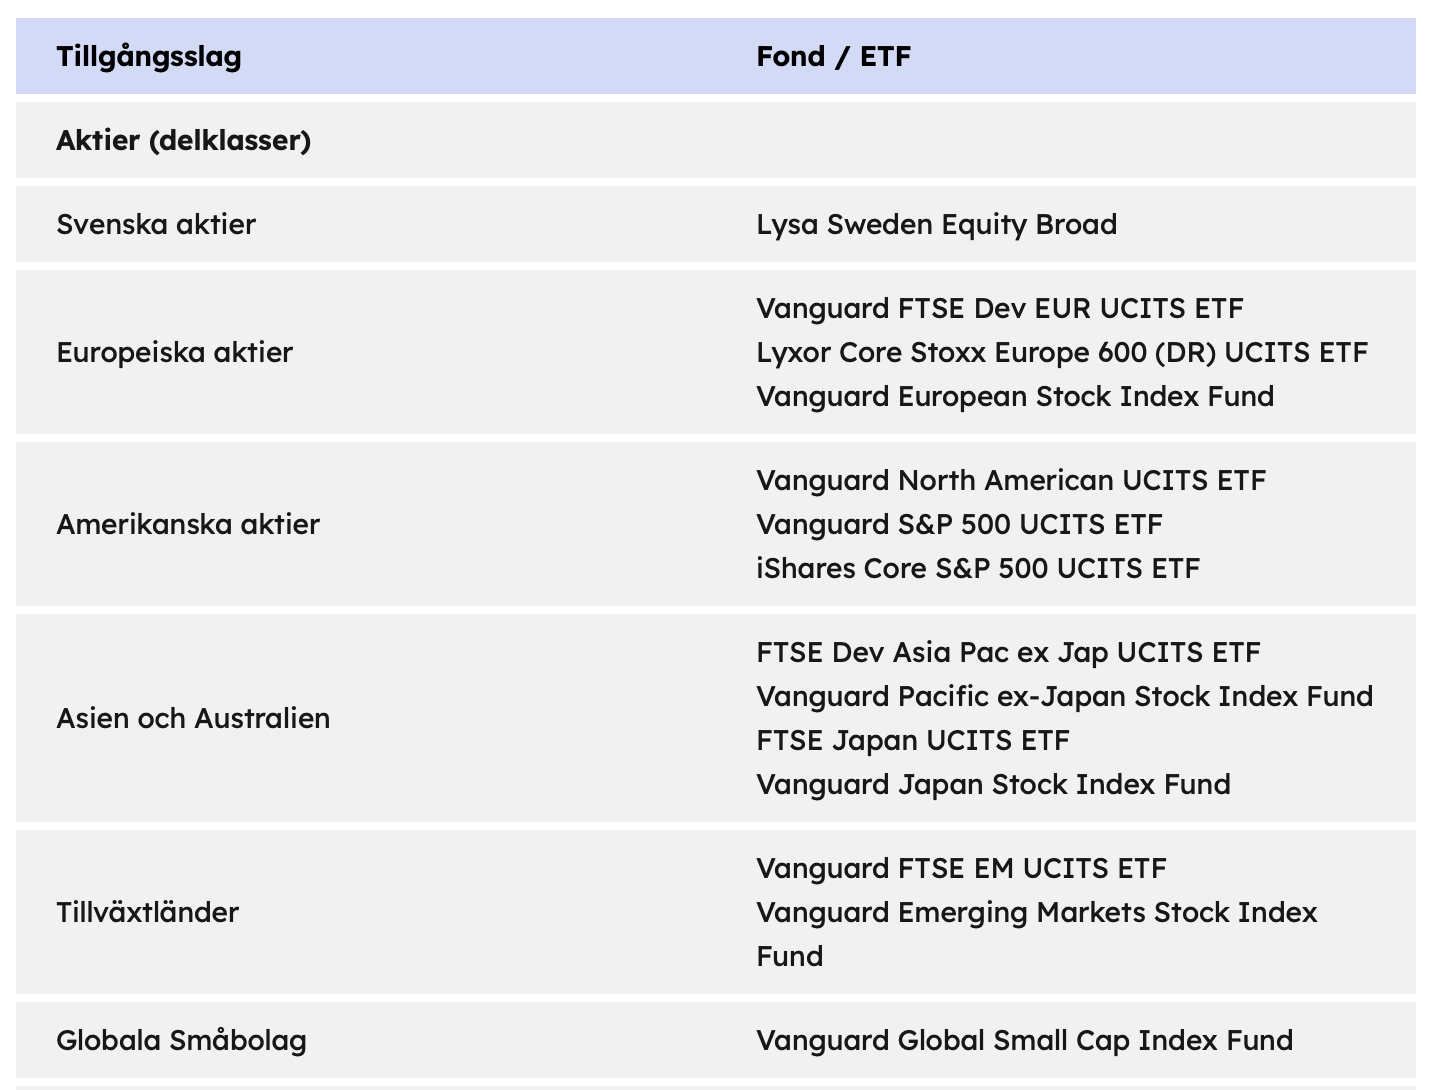The width and height of the screenshot is (1432, 1090).
Task: Select Lysa Sweden Equity Broad fund
Action: (936, 224)
